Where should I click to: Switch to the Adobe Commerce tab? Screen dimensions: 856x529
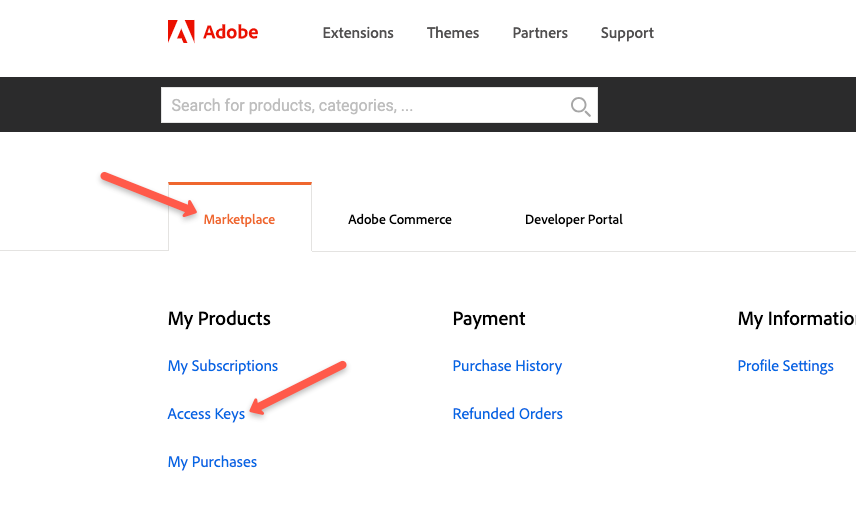pyautogui.click(x=400, y=219)
